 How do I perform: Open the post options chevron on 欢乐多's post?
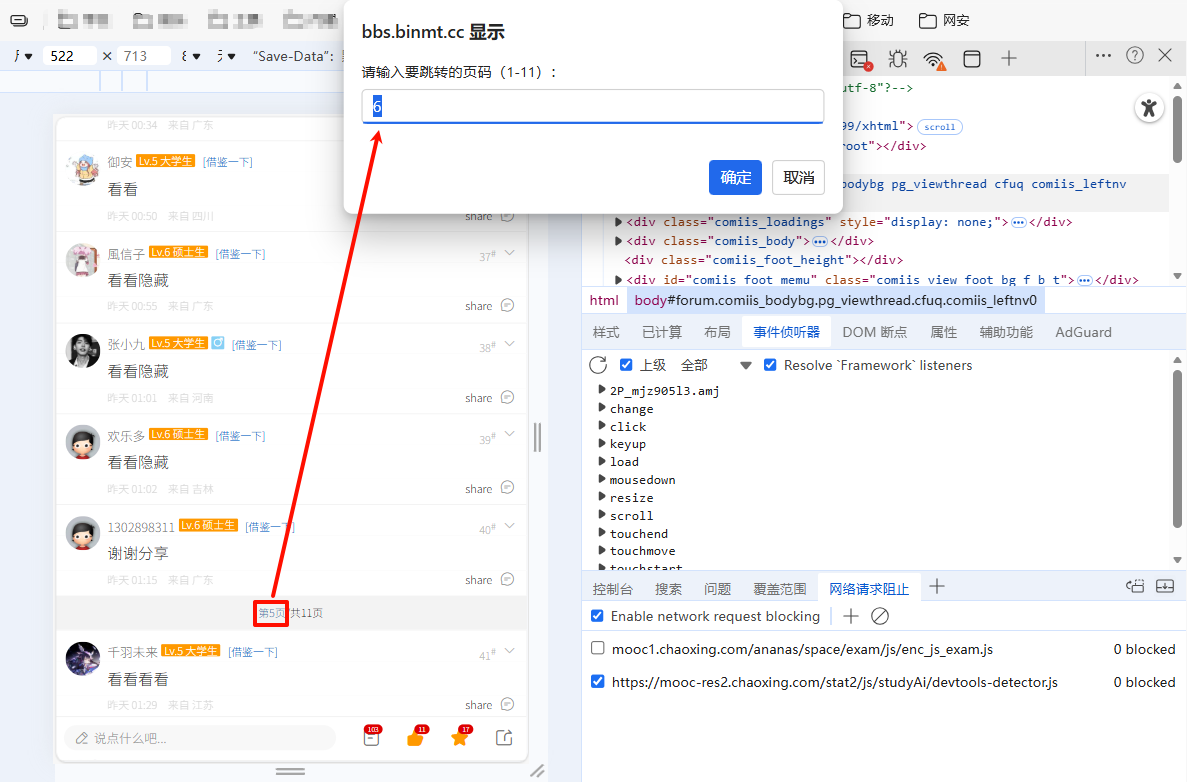tap(509, 435)
